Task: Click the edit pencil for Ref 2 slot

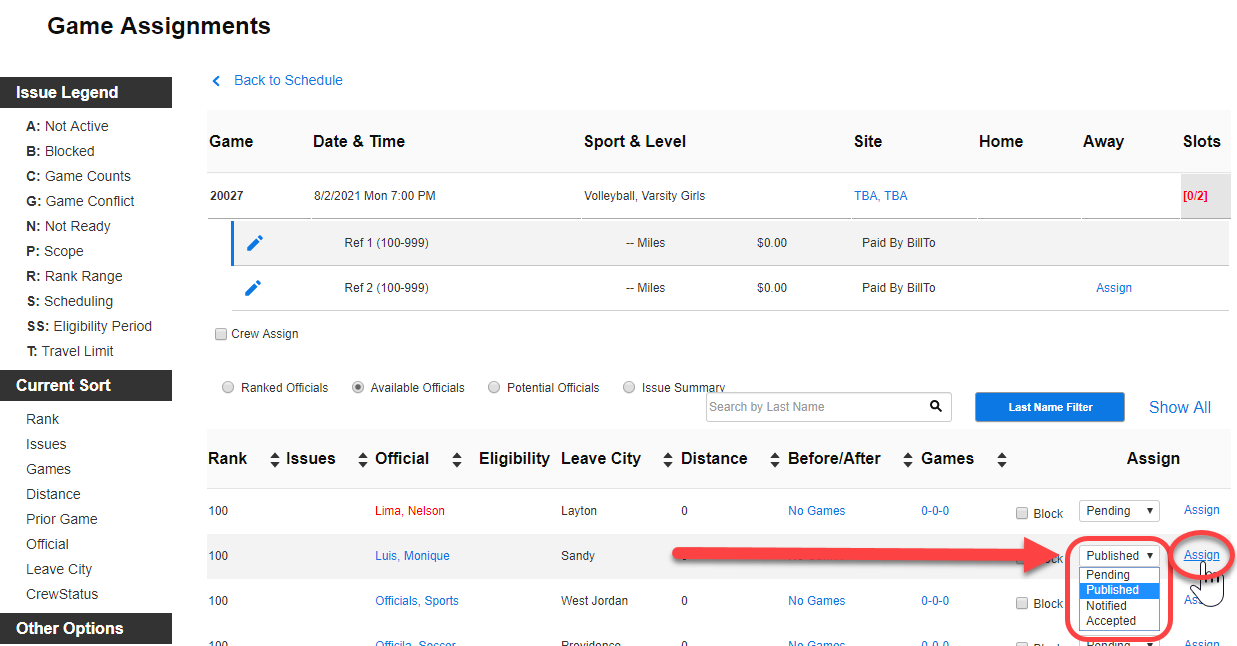Action: 254,287
